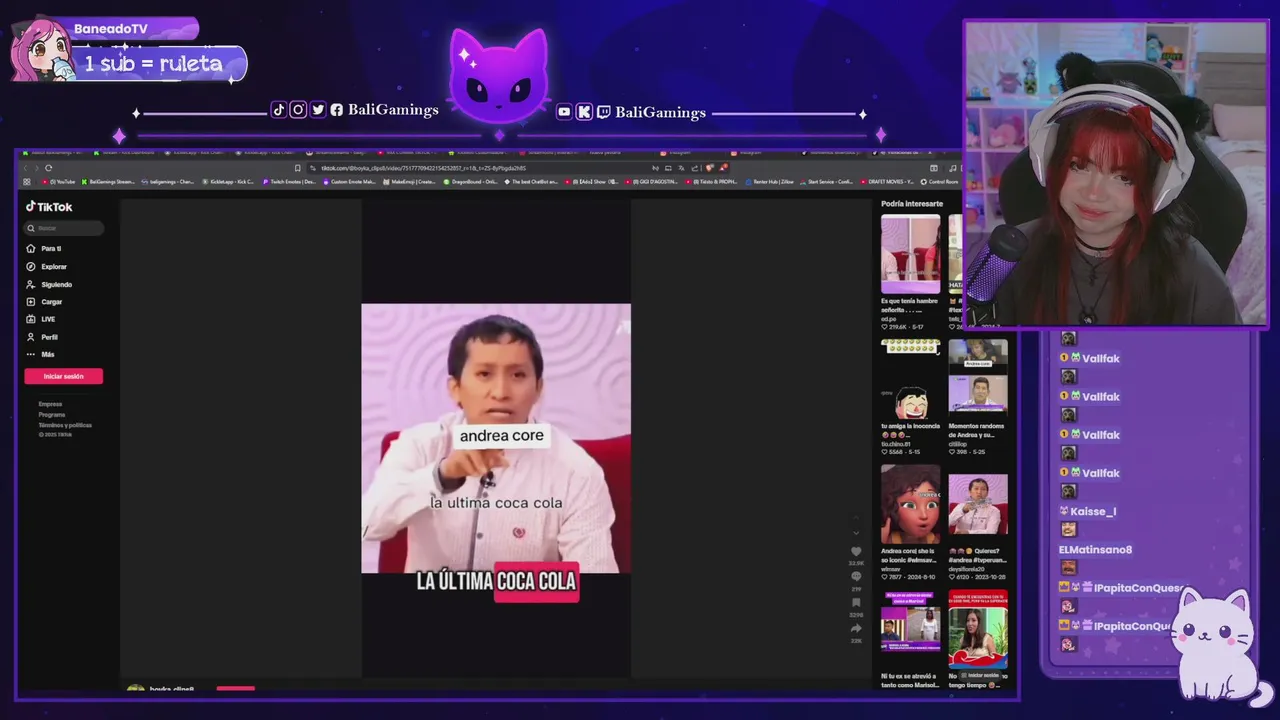Open the Empresa footer link
This screenshot has height=720, width=1280.
point(50,404)
